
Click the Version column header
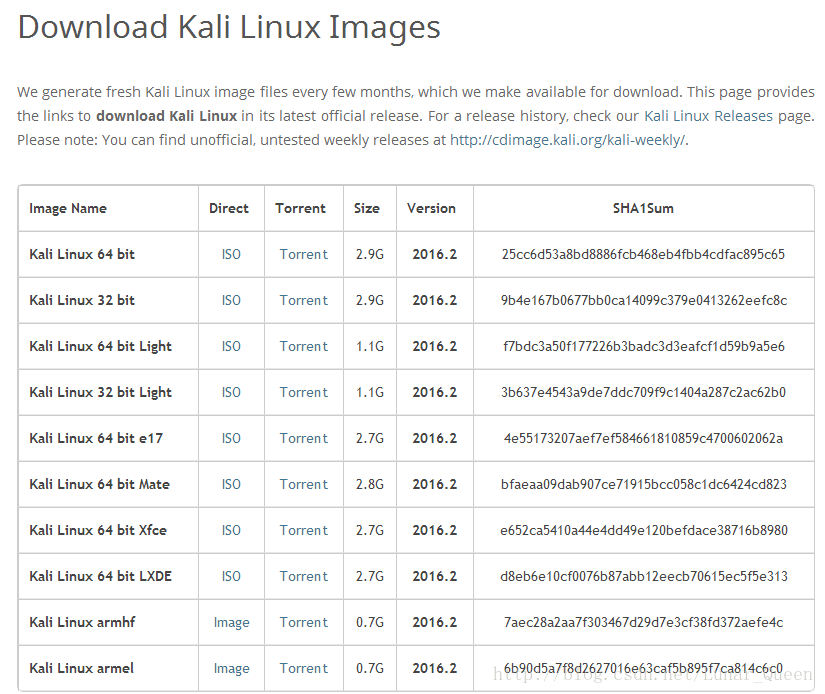coord(431,208)
